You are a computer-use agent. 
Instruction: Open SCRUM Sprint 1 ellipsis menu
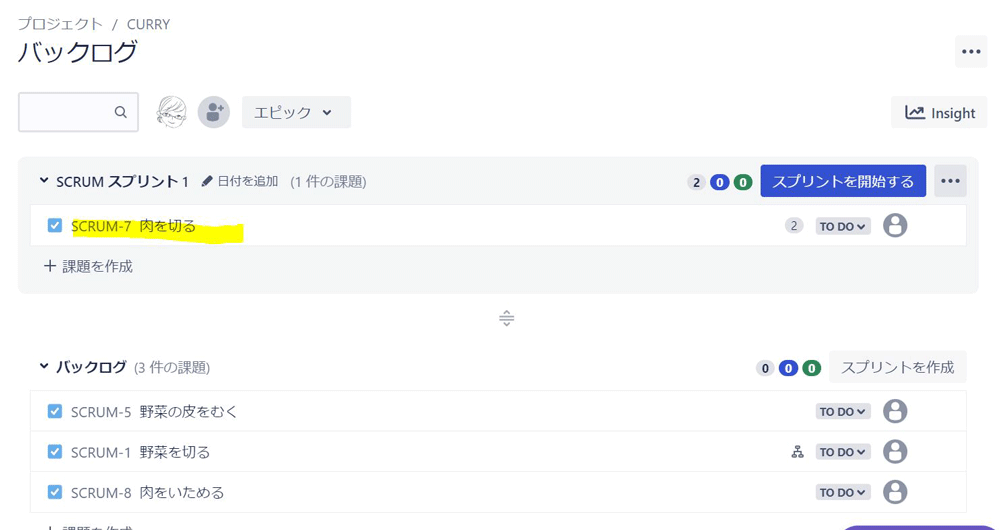click(x=950, y=181)
